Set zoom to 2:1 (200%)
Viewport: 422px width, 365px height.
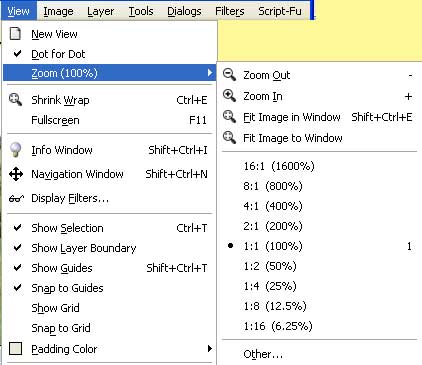[273, 226]
